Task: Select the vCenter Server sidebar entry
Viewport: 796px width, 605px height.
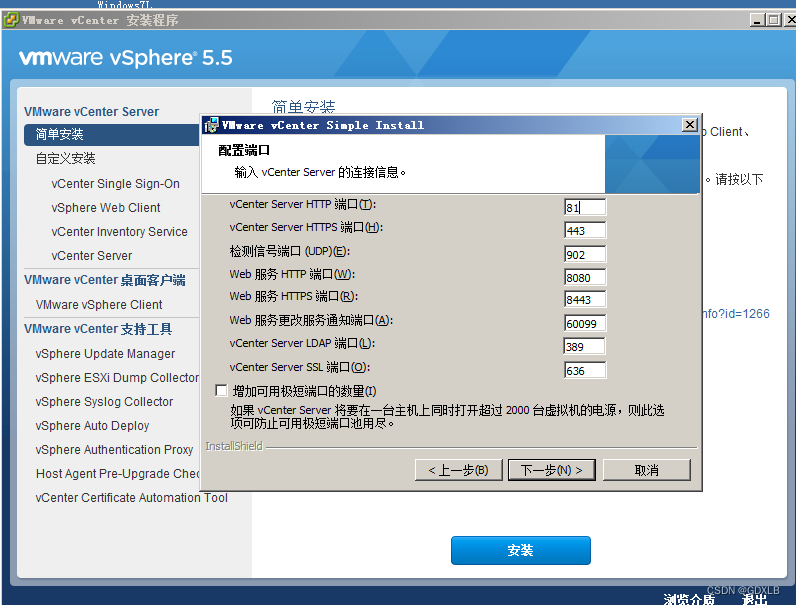Action: pos(91,256)
